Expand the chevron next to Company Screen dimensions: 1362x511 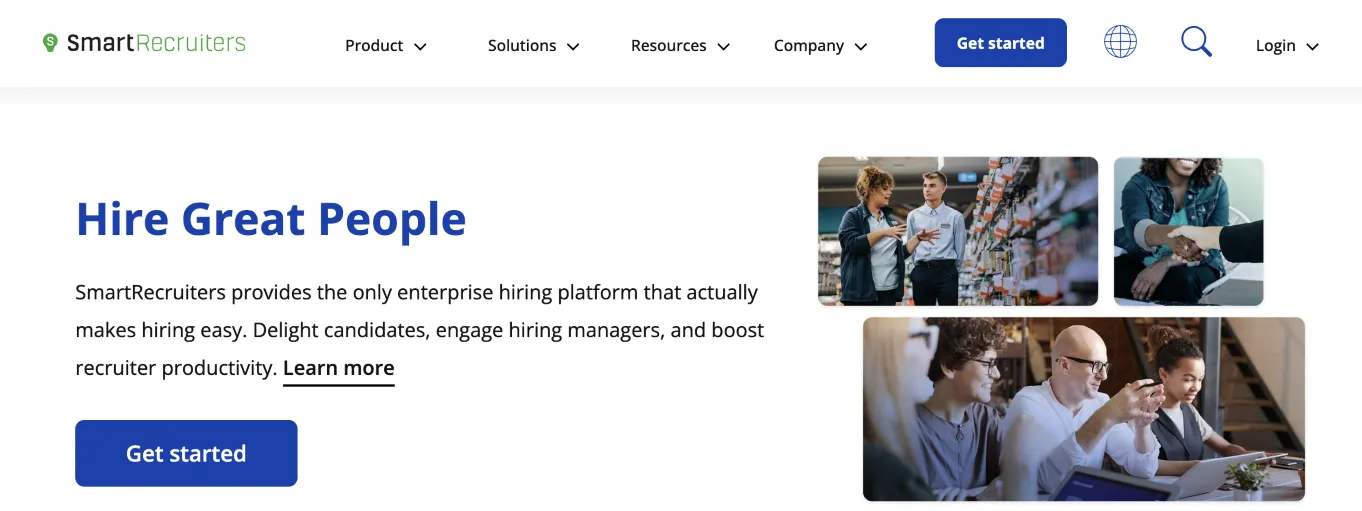(x=861, y=47)
